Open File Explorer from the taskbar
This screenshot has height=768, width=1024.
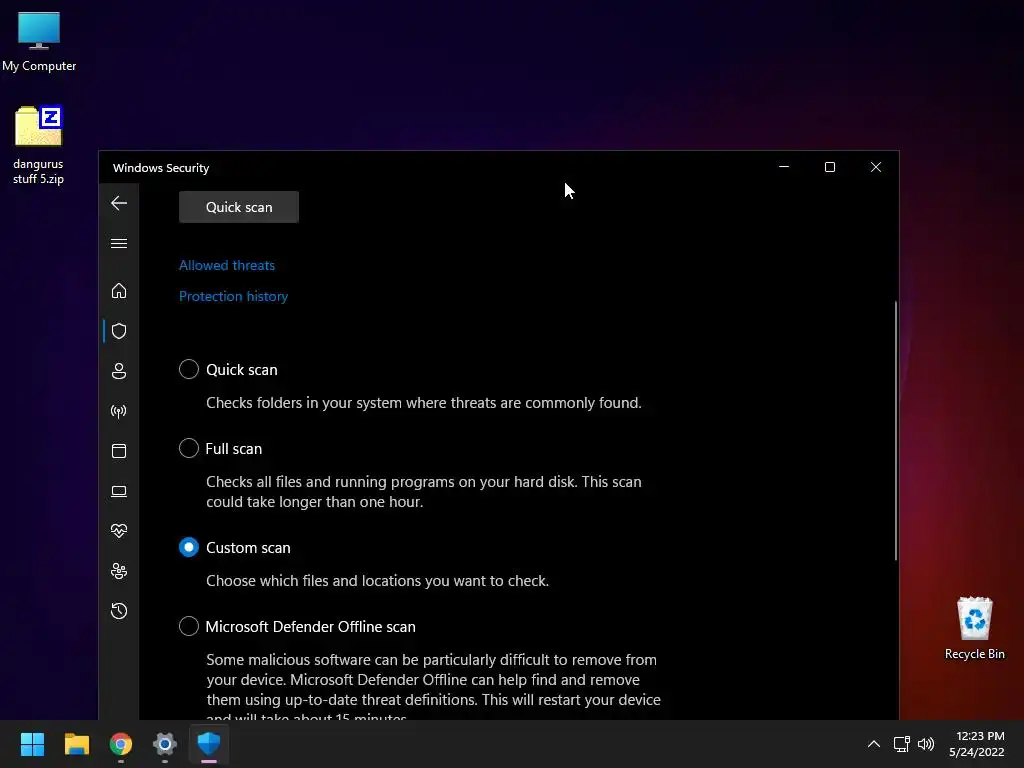(76, 744)
